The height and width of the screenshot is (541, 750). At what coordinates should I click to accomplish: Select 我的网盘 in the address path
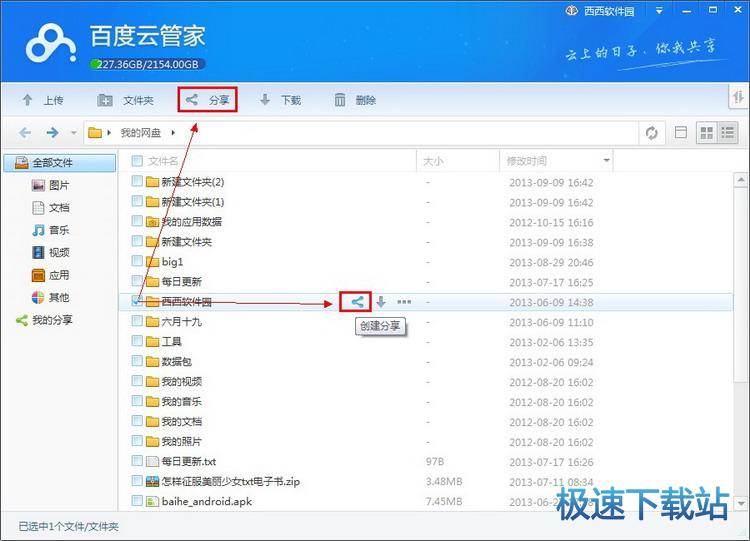click(x=140, y=132)
